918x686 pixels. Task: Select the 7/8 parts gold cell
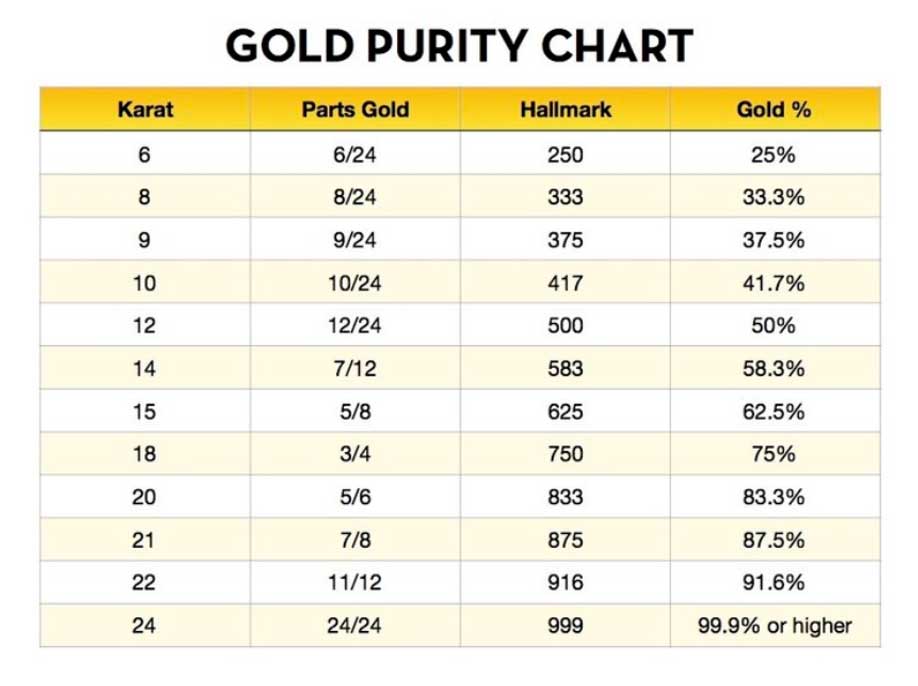pos(355,540)
